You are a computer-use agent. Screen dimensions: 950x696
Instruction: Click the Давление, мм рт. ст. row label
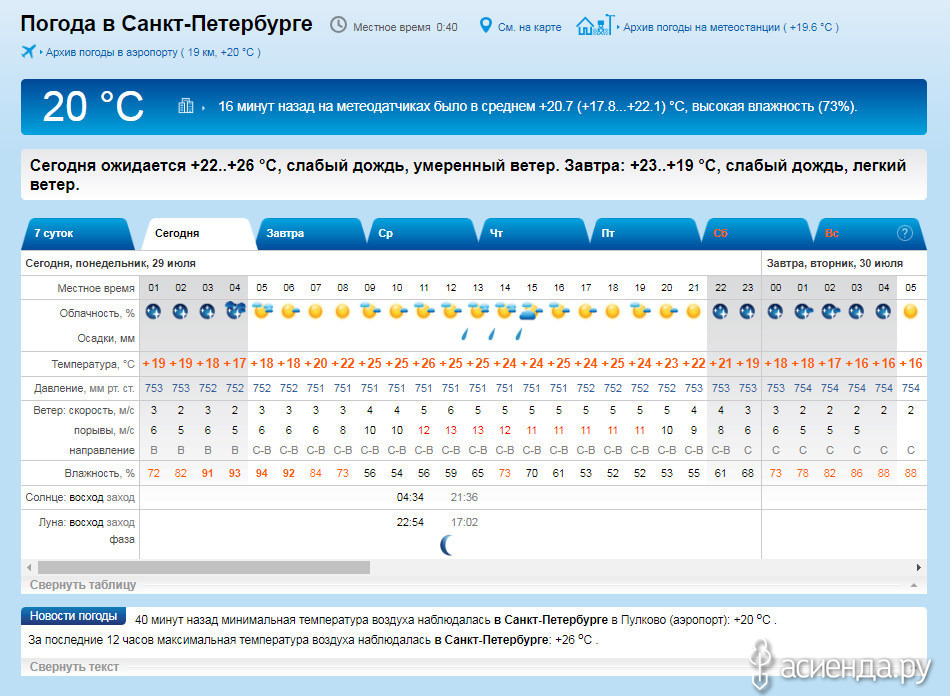(84, 388)
